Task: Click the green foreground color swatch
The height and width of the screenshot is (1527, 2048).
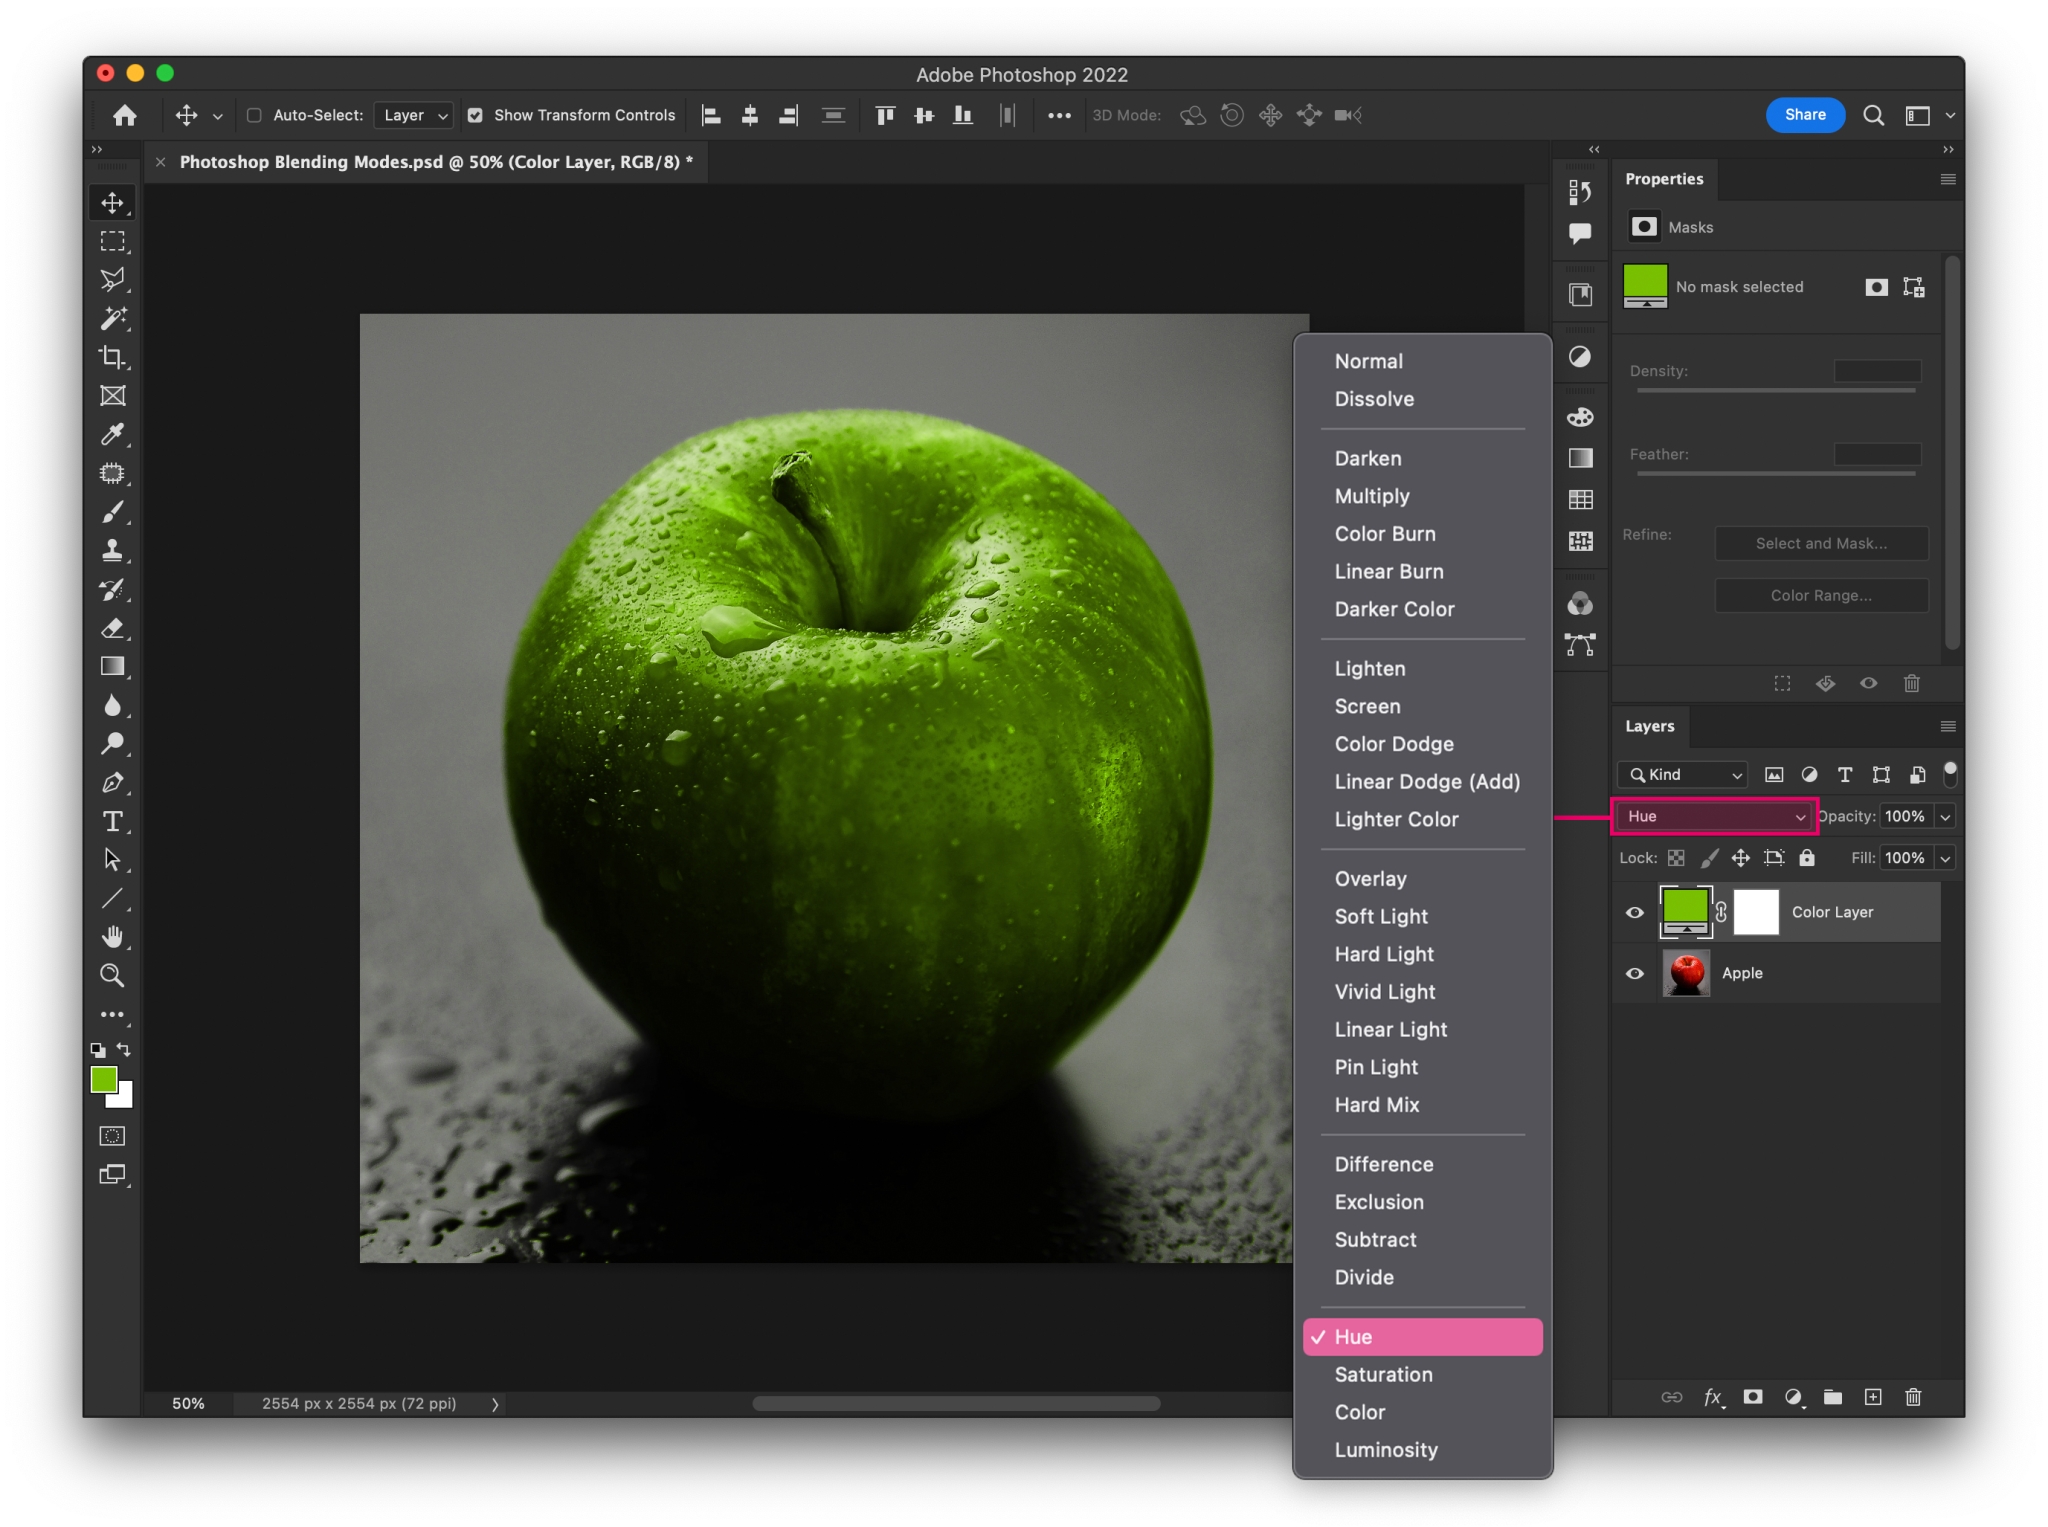Action: point(105,1081)
